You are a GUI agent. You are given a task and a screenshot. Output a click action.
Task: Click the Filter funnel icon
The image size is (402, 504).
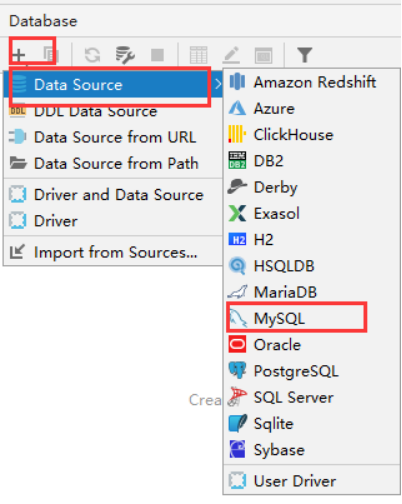(x=305, y=55)
